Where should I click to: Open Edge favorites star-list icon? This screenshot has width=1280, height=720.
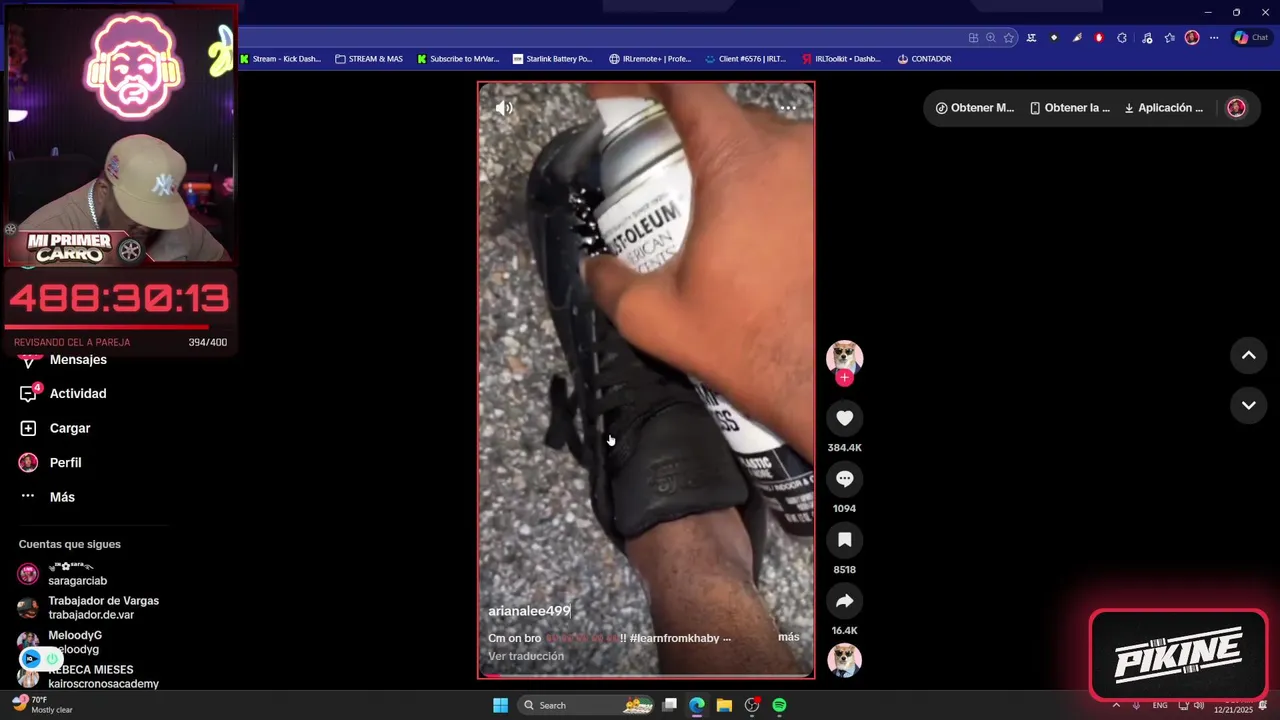tap(1169, 38)
